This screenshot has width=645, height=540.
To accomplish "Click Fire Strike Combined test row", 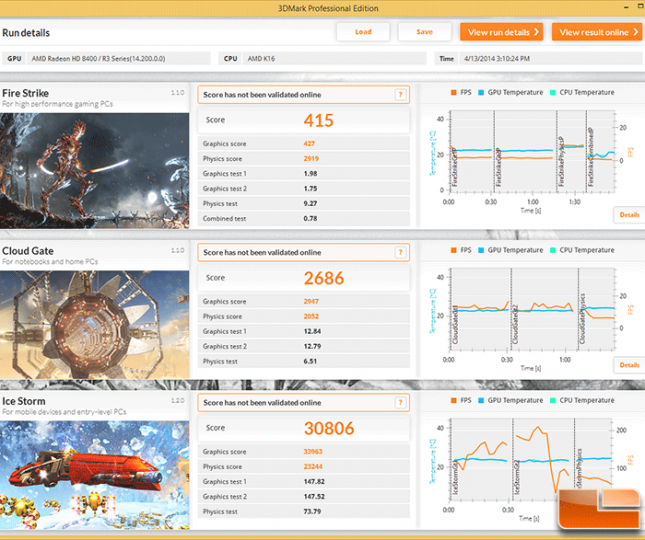I will pos(304,218).
